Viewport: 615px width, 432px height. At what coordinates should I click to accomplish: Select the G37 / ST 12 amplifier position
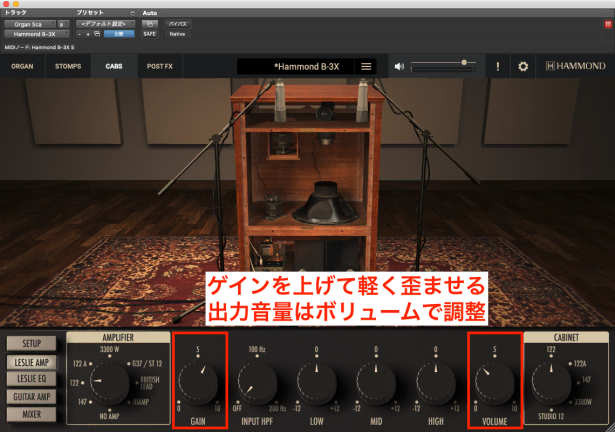145,364
